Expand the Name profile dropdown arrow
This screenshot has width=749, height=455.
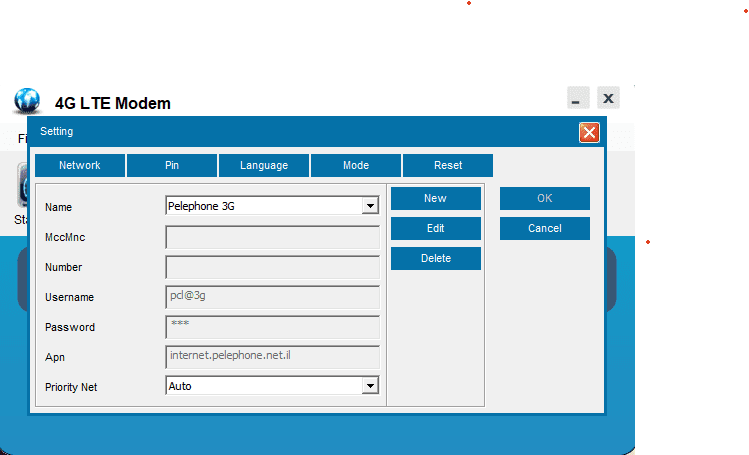click(370, 206)
